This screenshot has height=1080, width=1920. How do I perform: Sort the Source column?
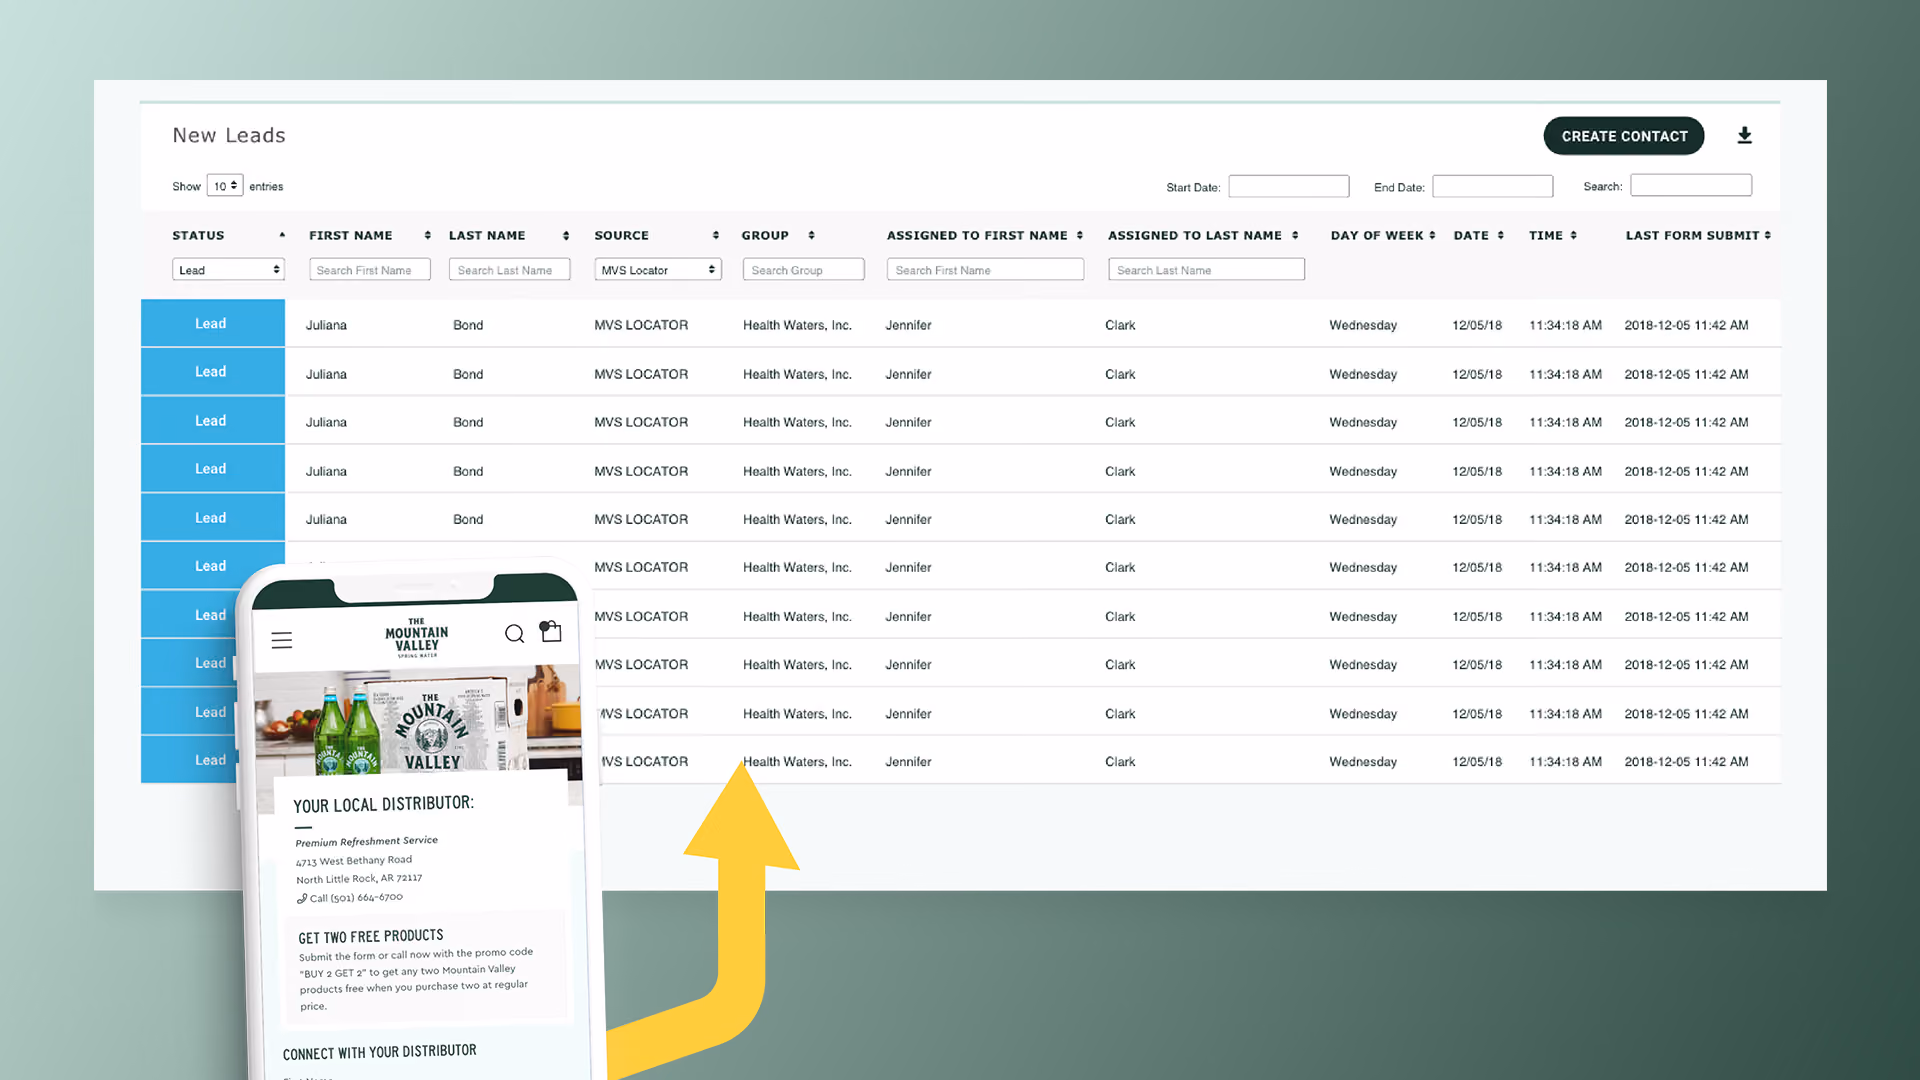tap(716, 235)
